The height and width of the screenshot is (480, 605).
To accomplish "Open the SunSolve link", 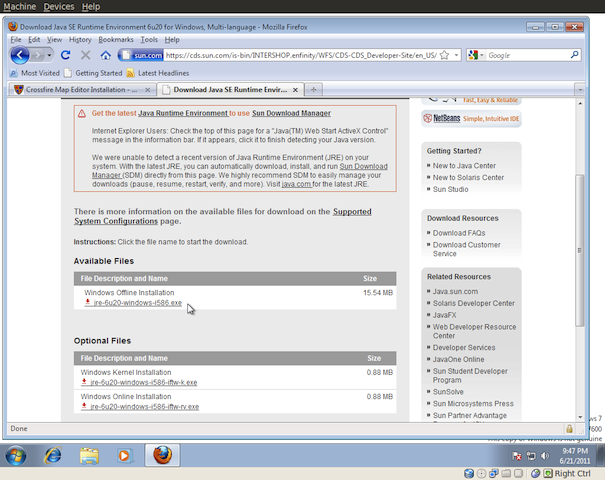I will pyautogui.click(x=448, y=392).
